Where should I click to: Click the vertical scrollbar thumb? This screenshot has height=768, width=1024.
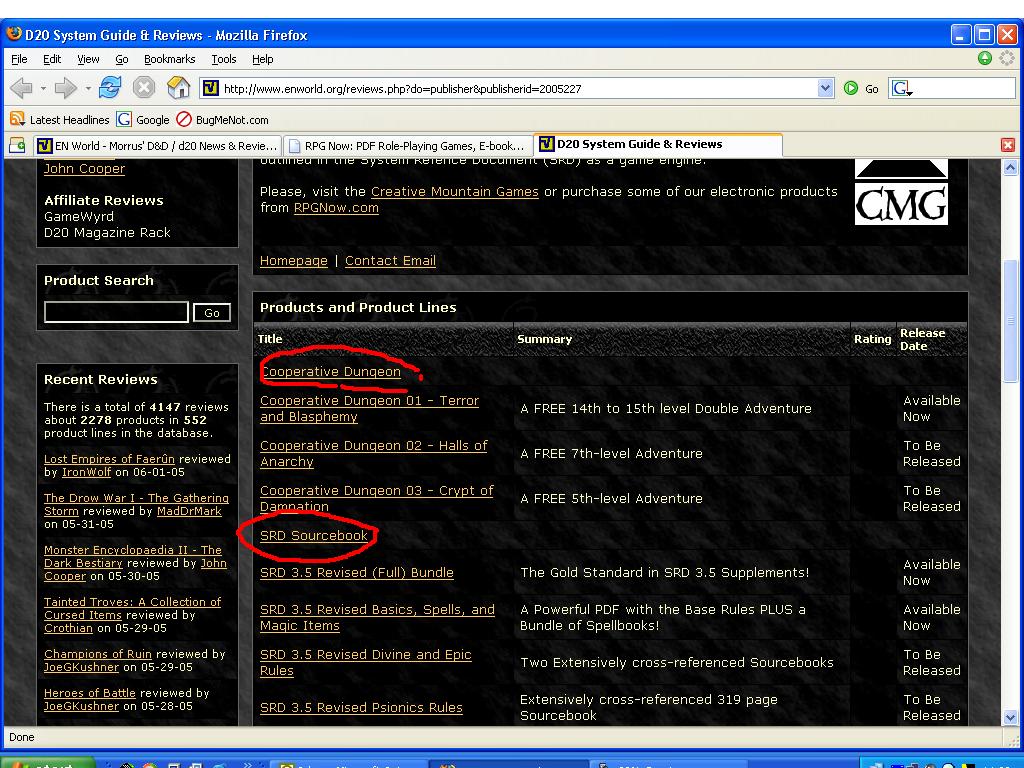[1010, 320]
